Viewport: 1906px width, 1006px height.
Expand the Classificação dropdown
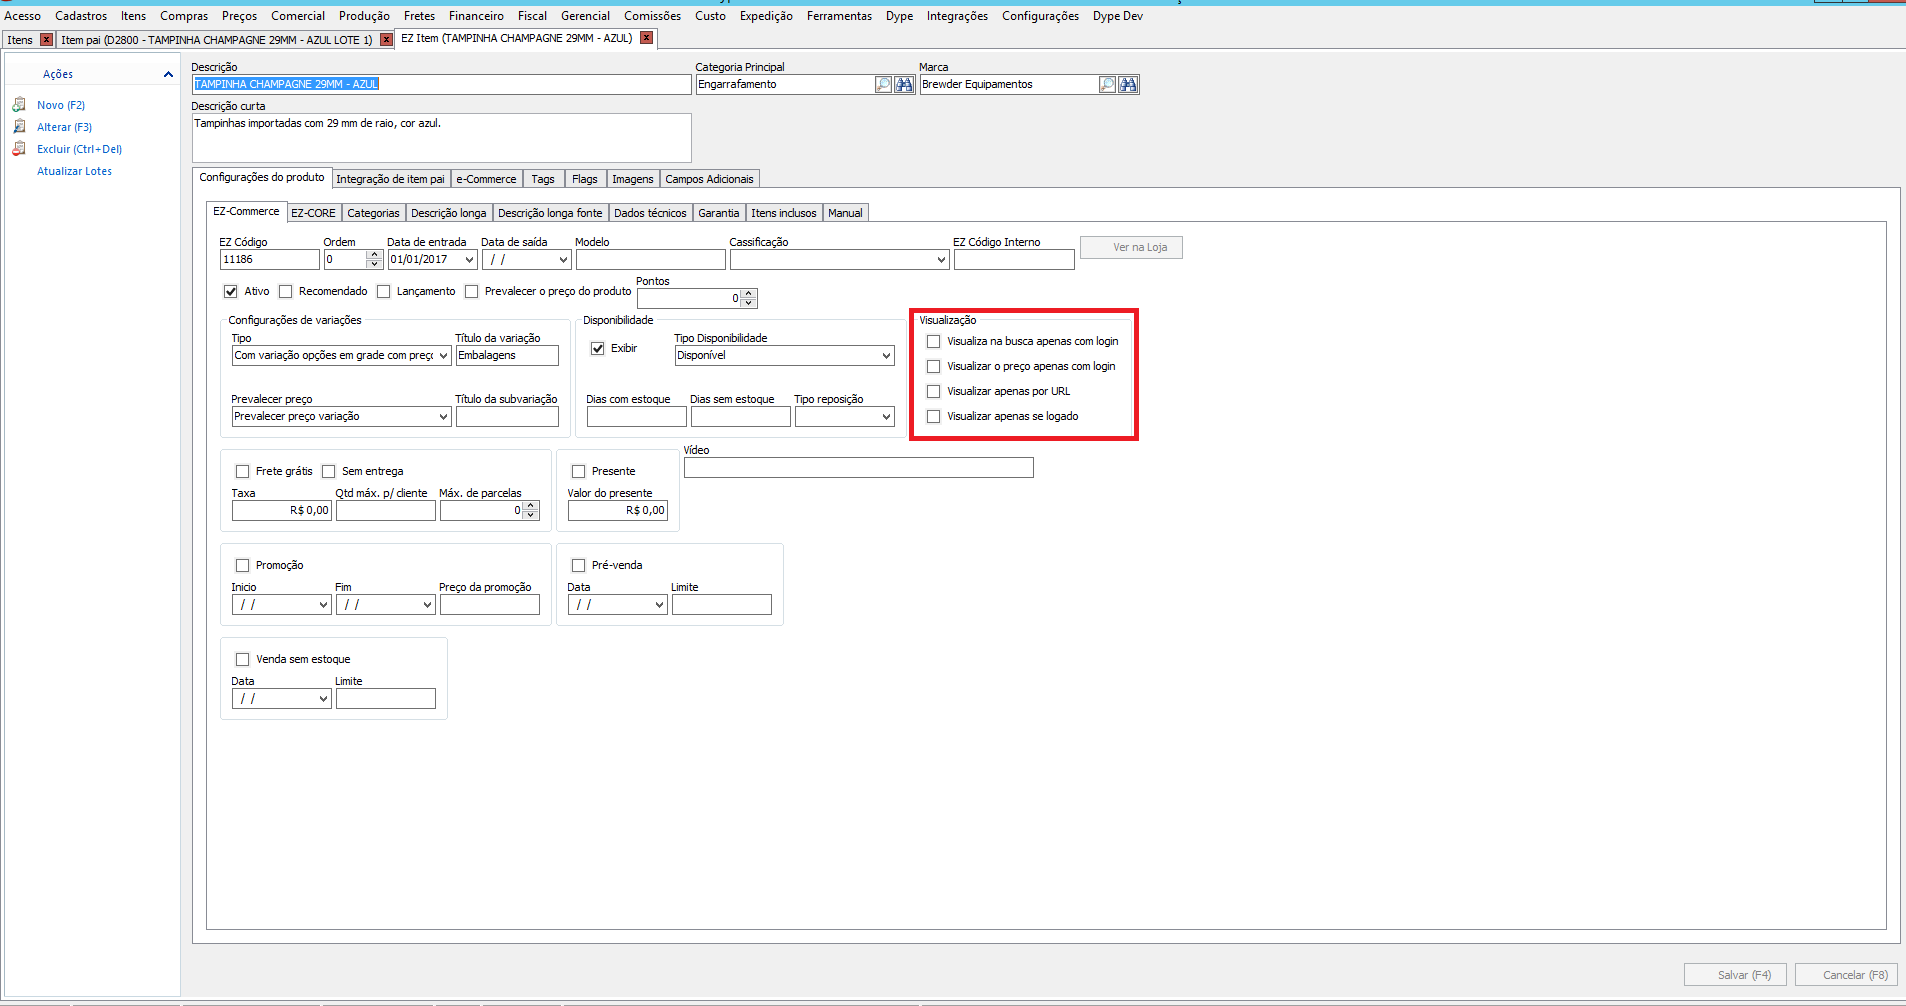click(x=941, y=260)
